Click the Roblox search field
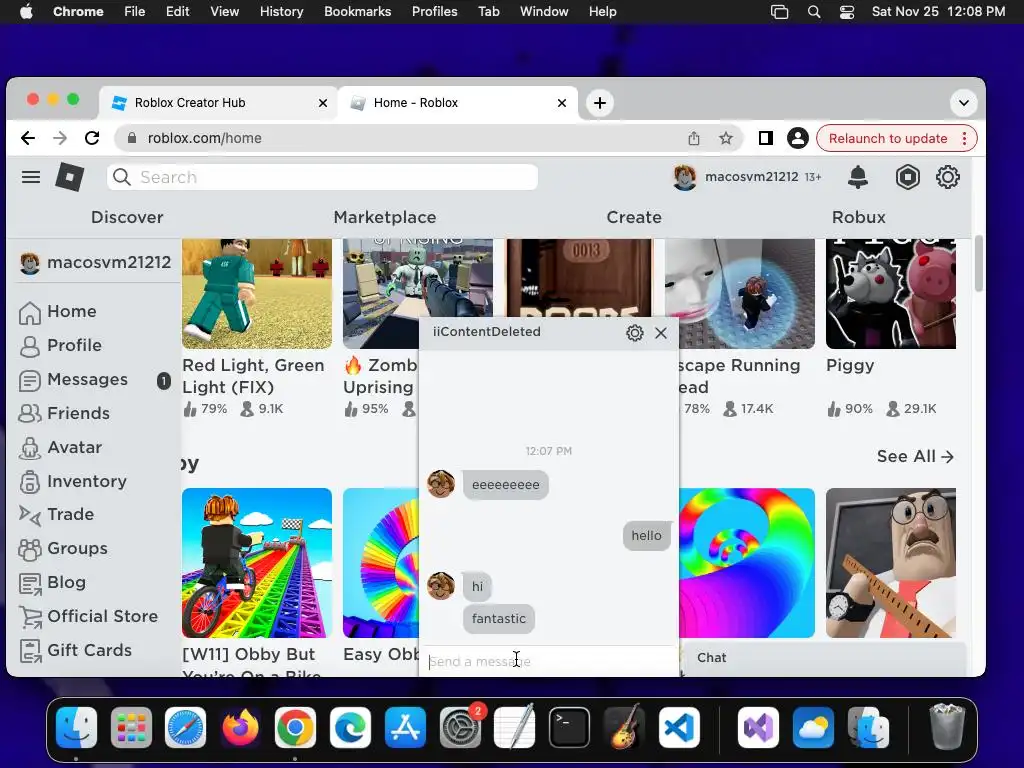1024x768 pixels. (323, 177)
